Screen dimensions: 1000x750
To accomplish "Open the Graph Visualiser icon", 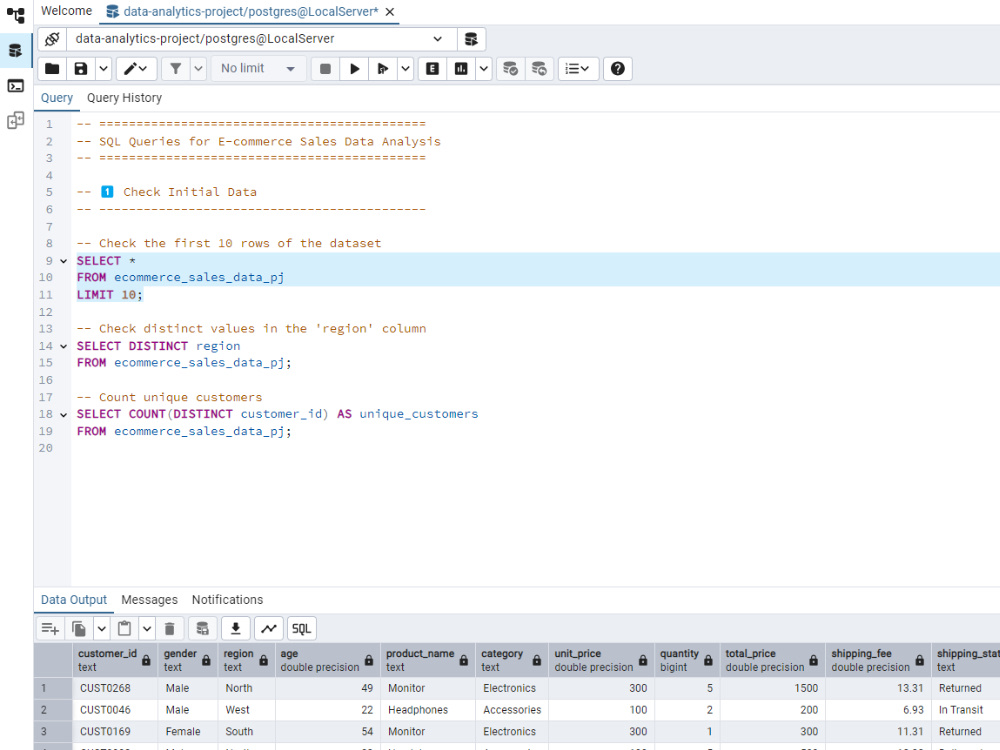I will (x=268, y=629).
